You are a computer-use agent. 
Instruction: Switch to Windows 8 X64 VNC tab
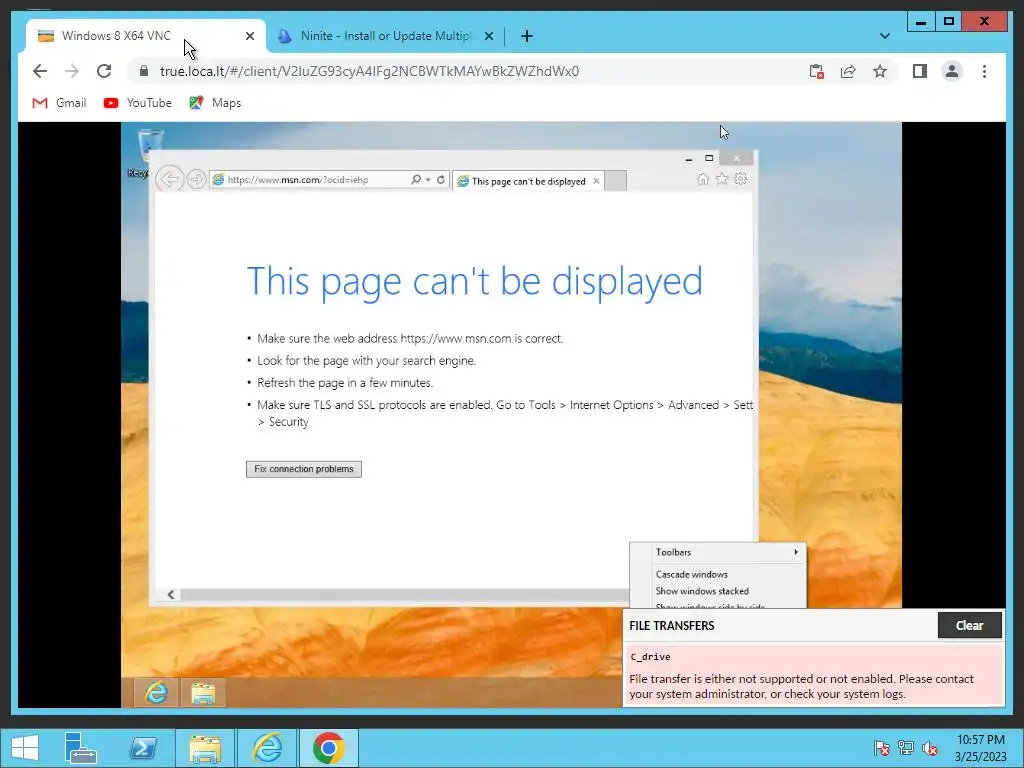146,36
